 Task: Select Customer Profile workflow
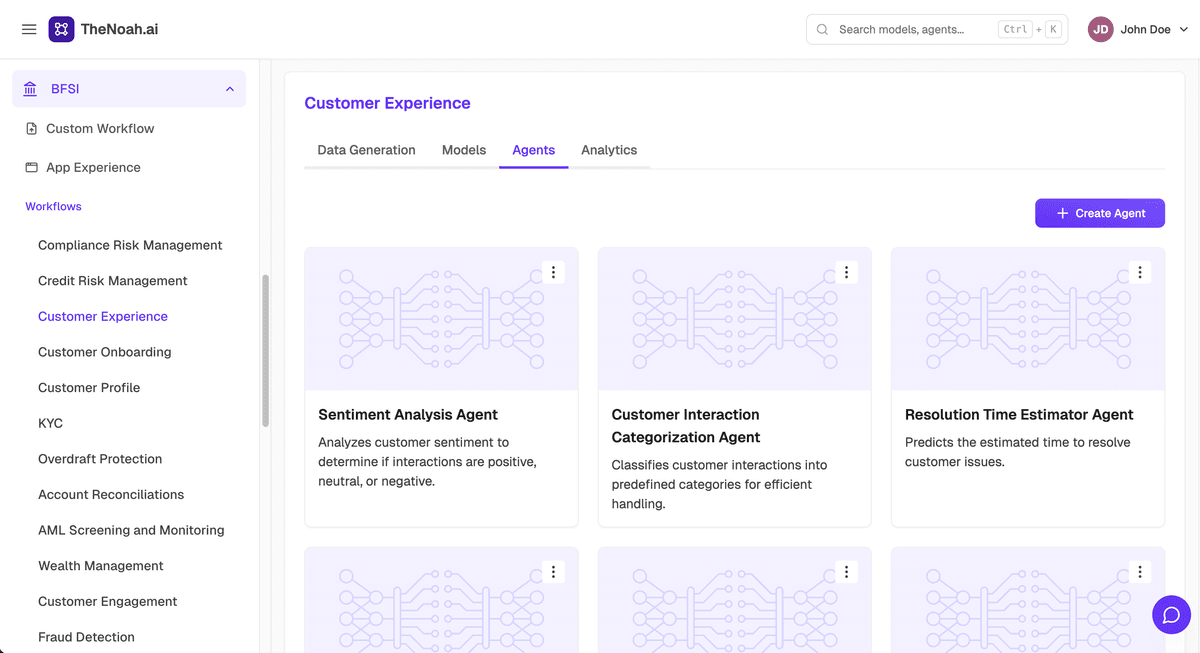point(89,388)
